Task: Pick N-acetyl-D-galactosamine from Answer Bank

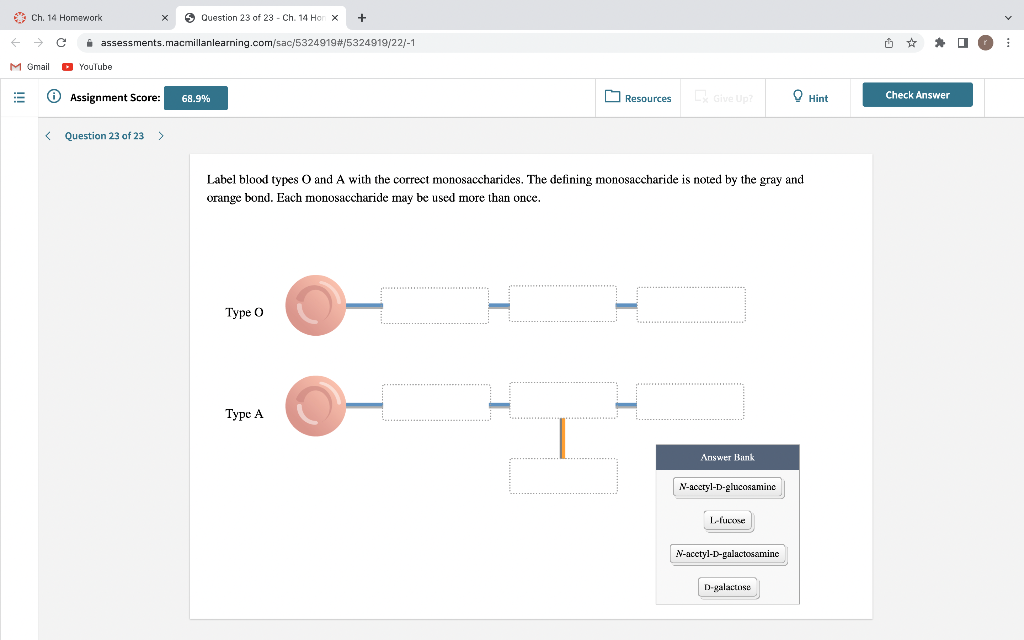Action: coord(728,554)
